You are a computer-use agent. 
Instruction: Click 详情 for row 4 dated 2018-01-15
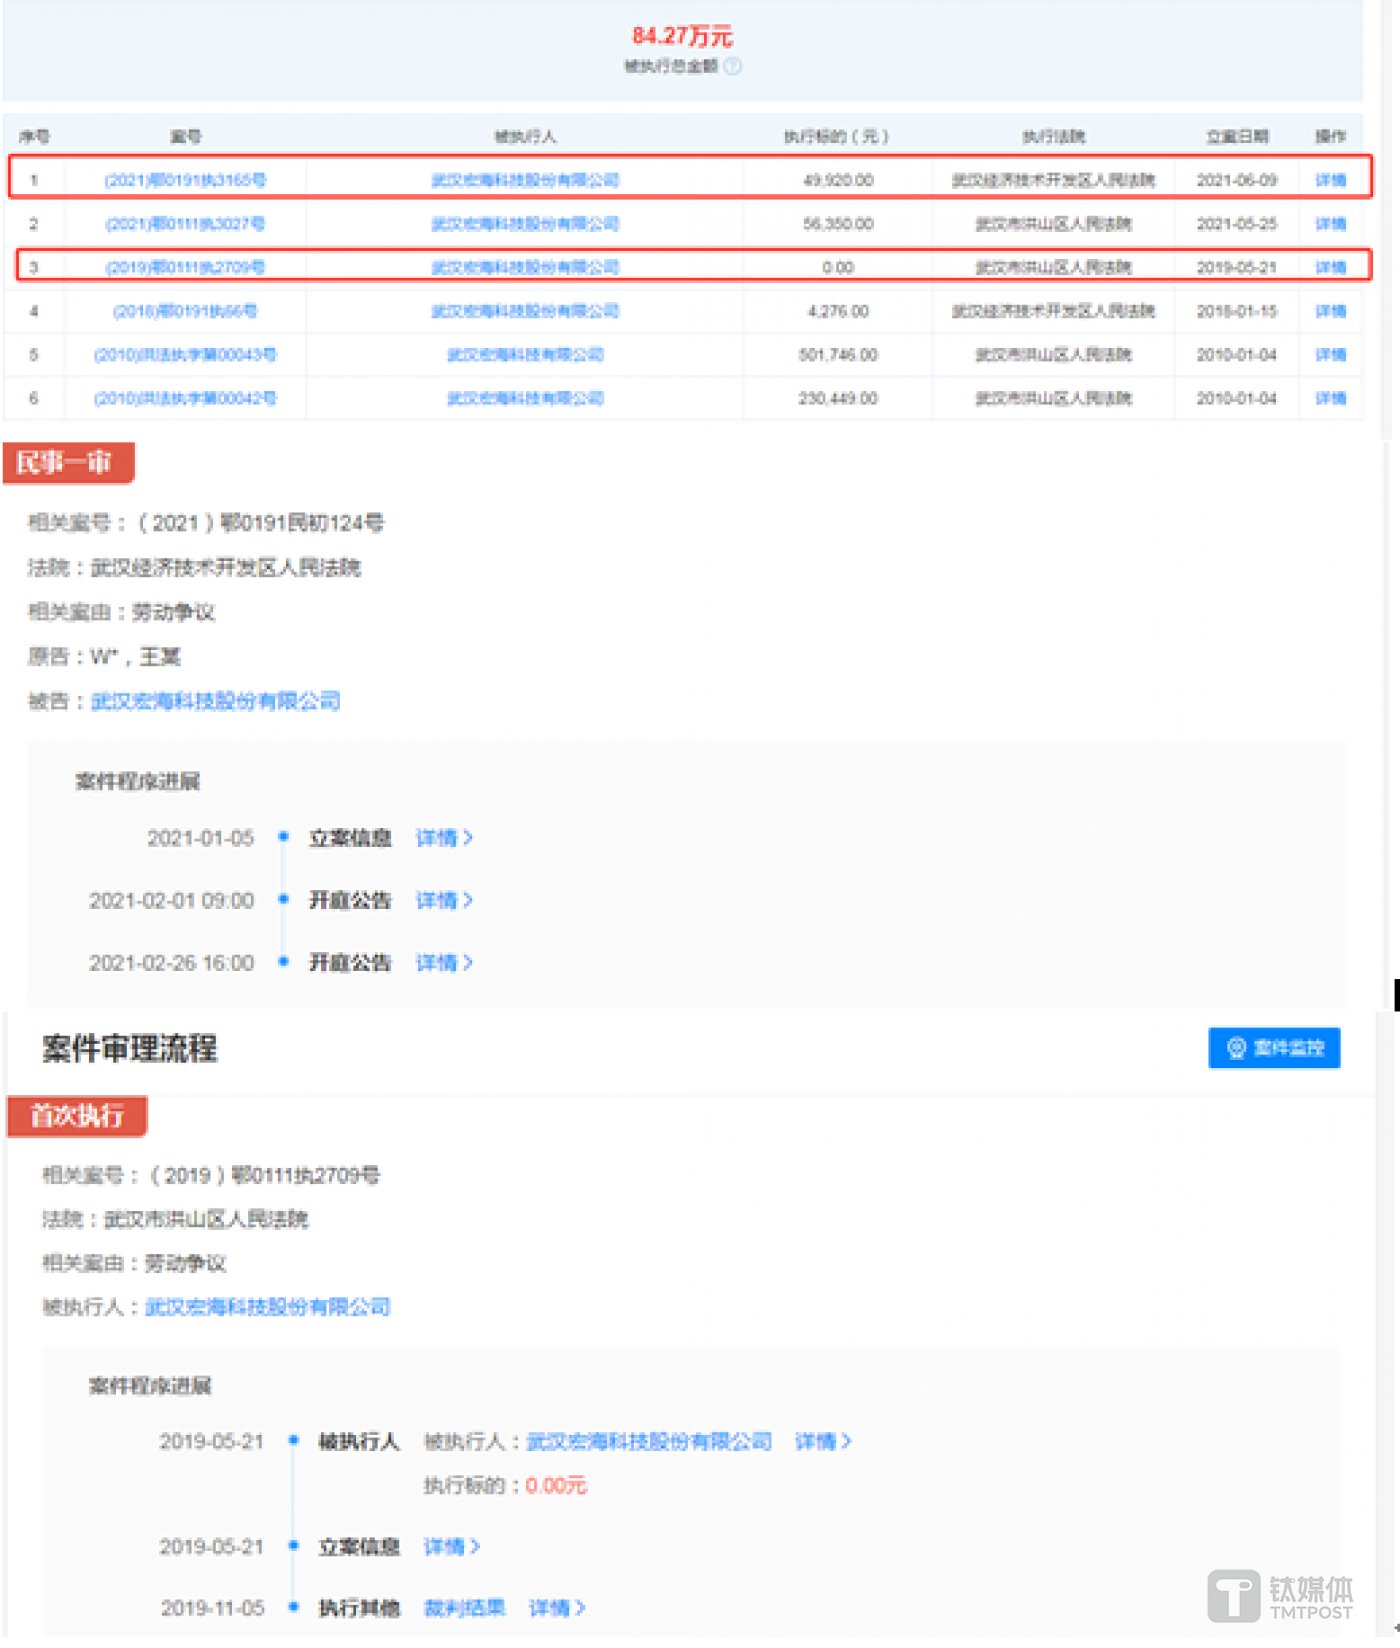(1330, 311)
